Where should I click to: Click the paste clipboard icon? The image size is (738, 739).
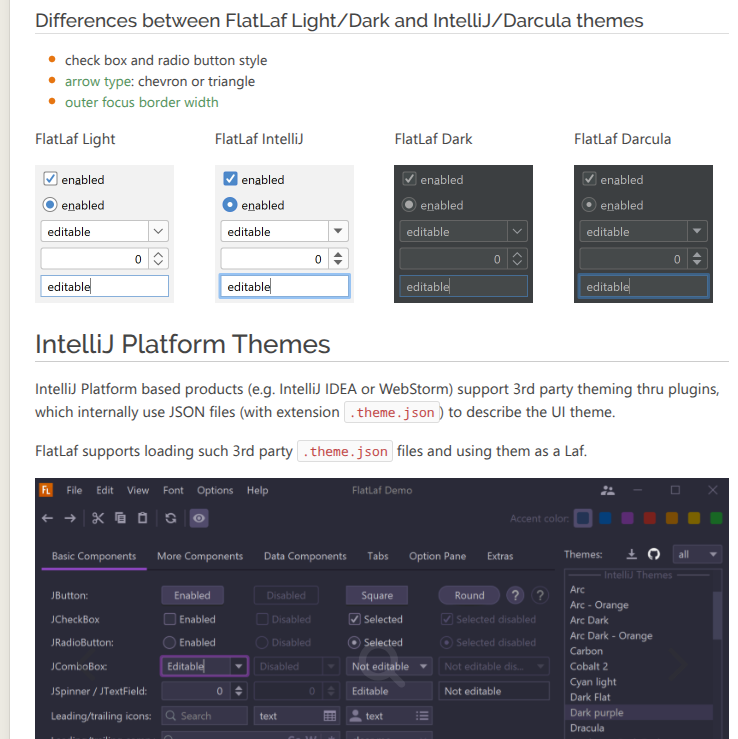tap(142, 518)
